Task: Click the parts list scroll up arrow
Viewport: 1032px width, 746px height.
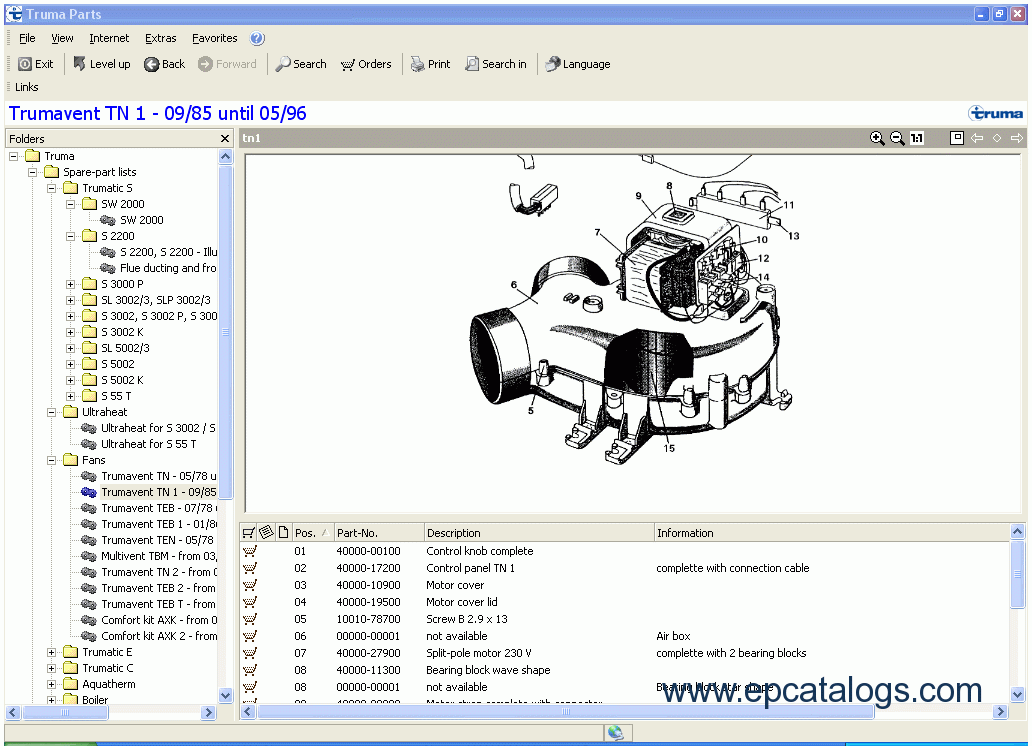Action: 1017,531
